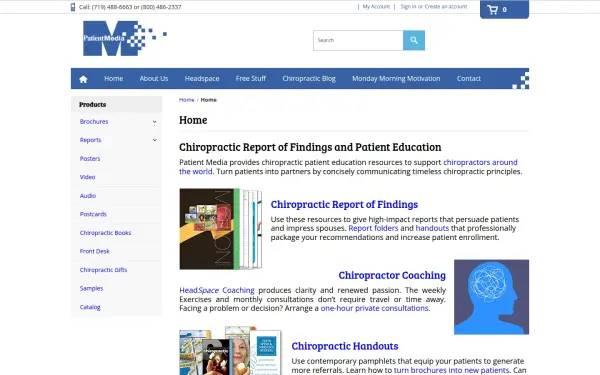Screen dimensions: 600x375
Task: Open the Brochures category
Action: (94, 121)
